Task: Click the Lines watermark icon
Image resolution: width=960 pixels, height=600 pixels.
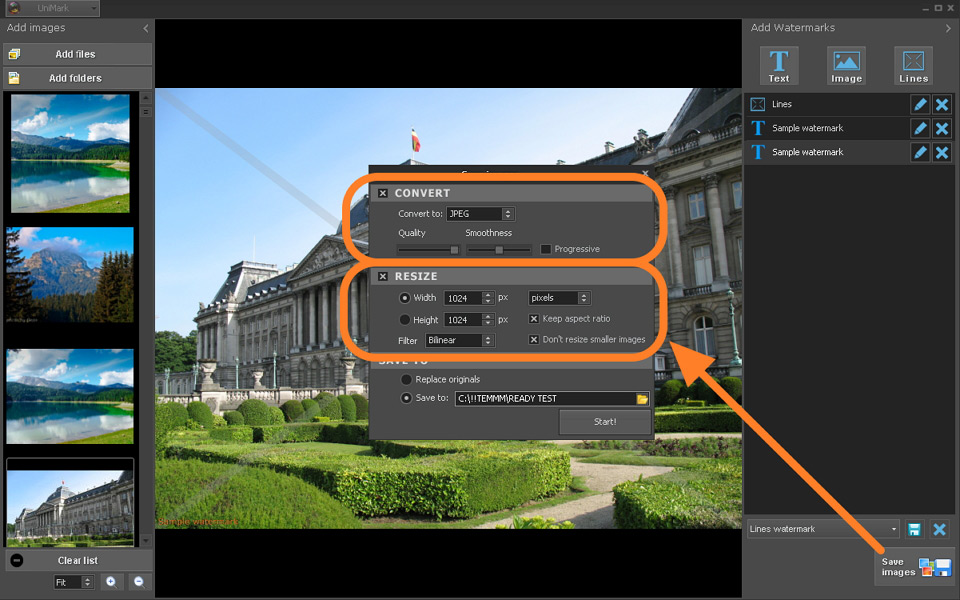Action: [913, 66]
